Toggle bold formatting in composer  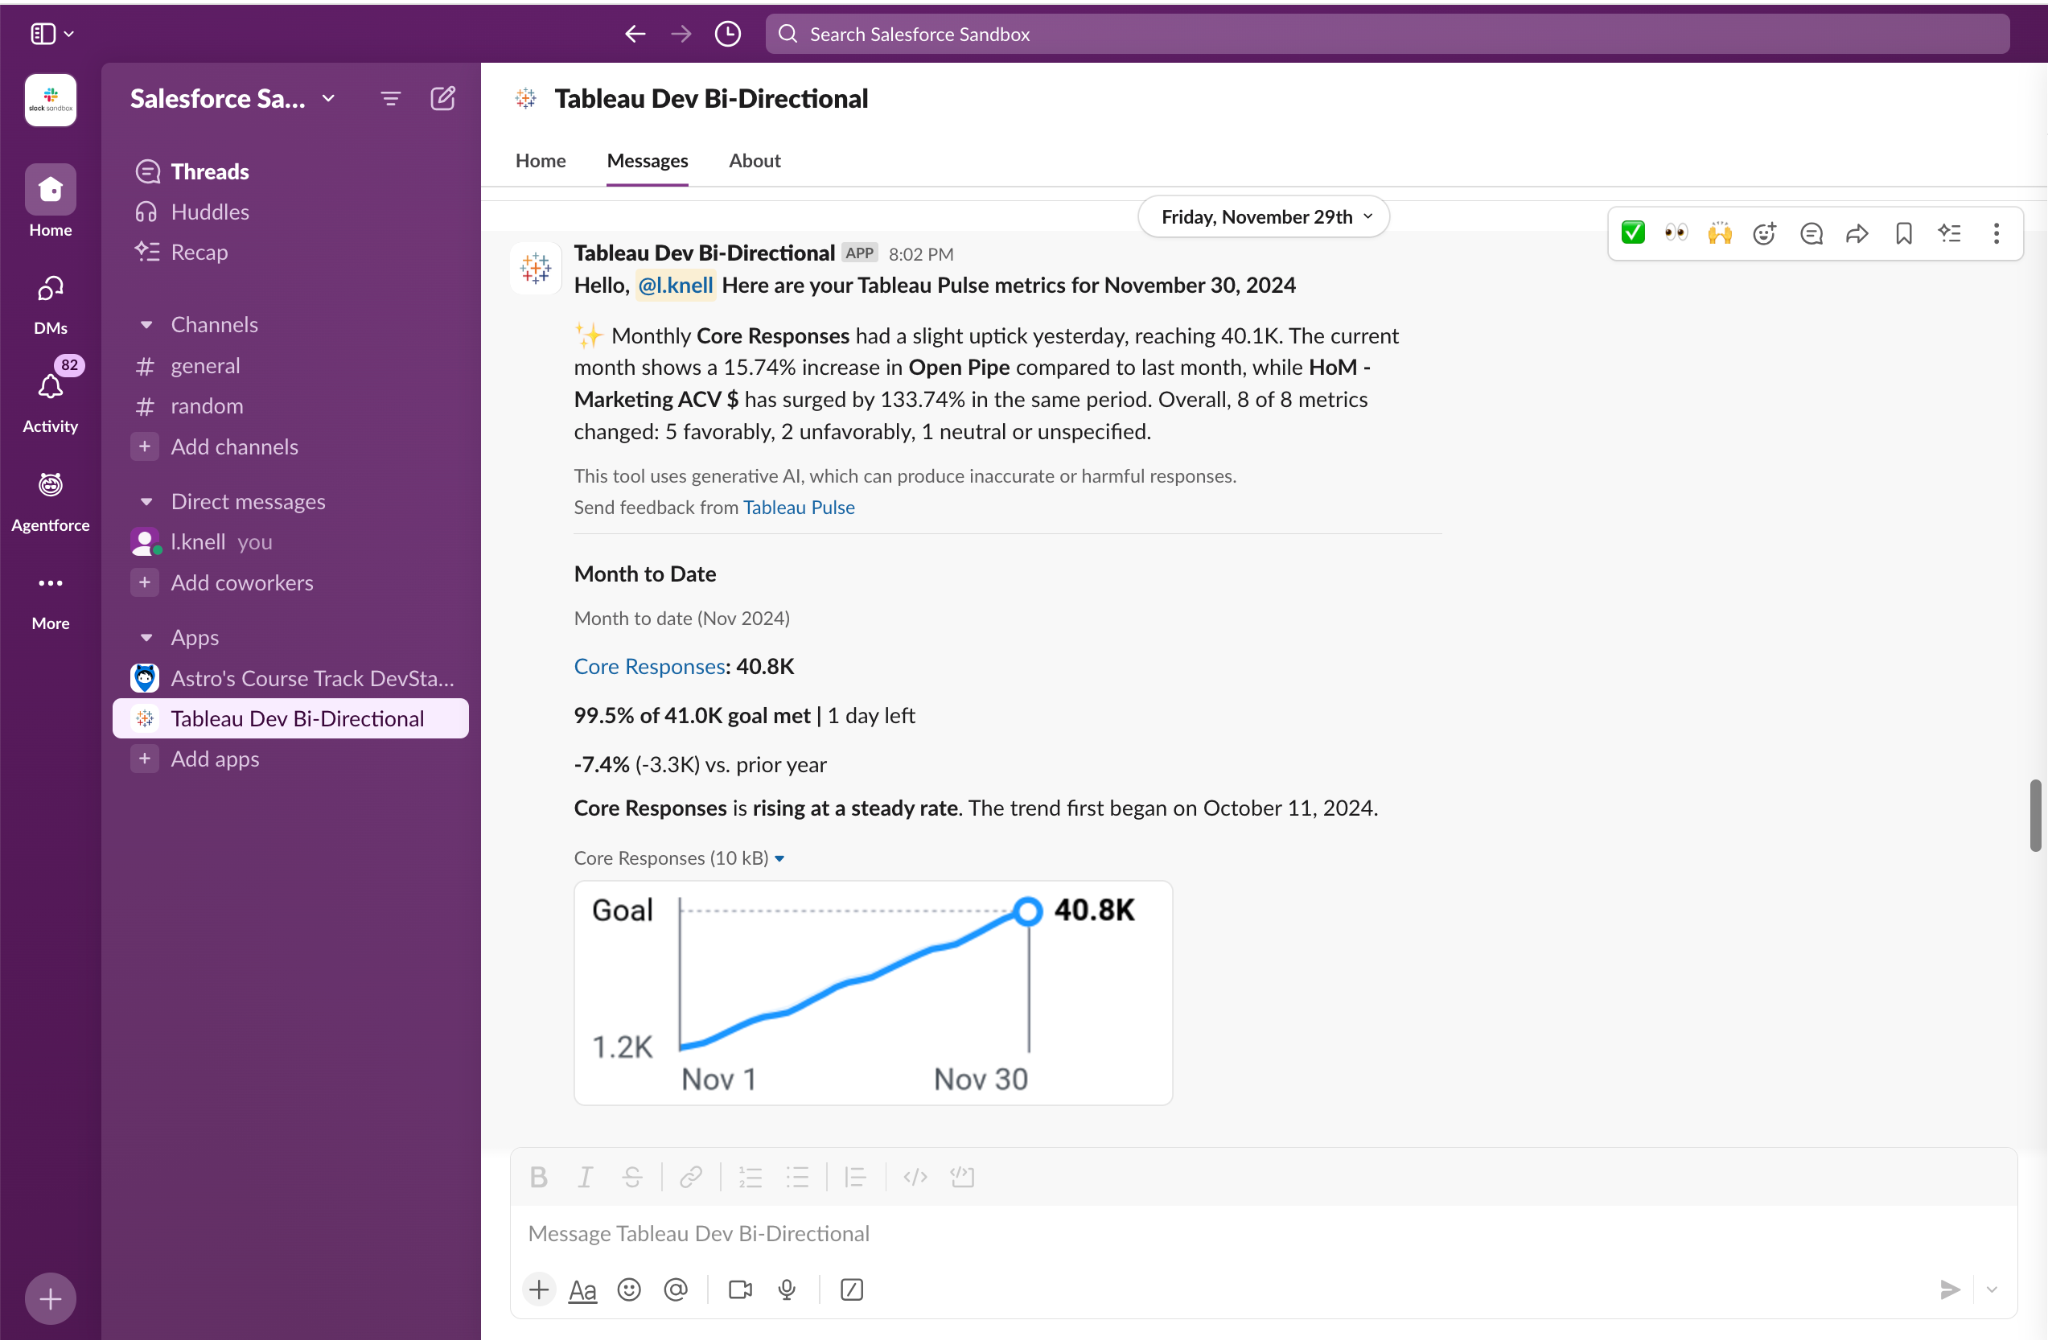(x=538, y=1177)
